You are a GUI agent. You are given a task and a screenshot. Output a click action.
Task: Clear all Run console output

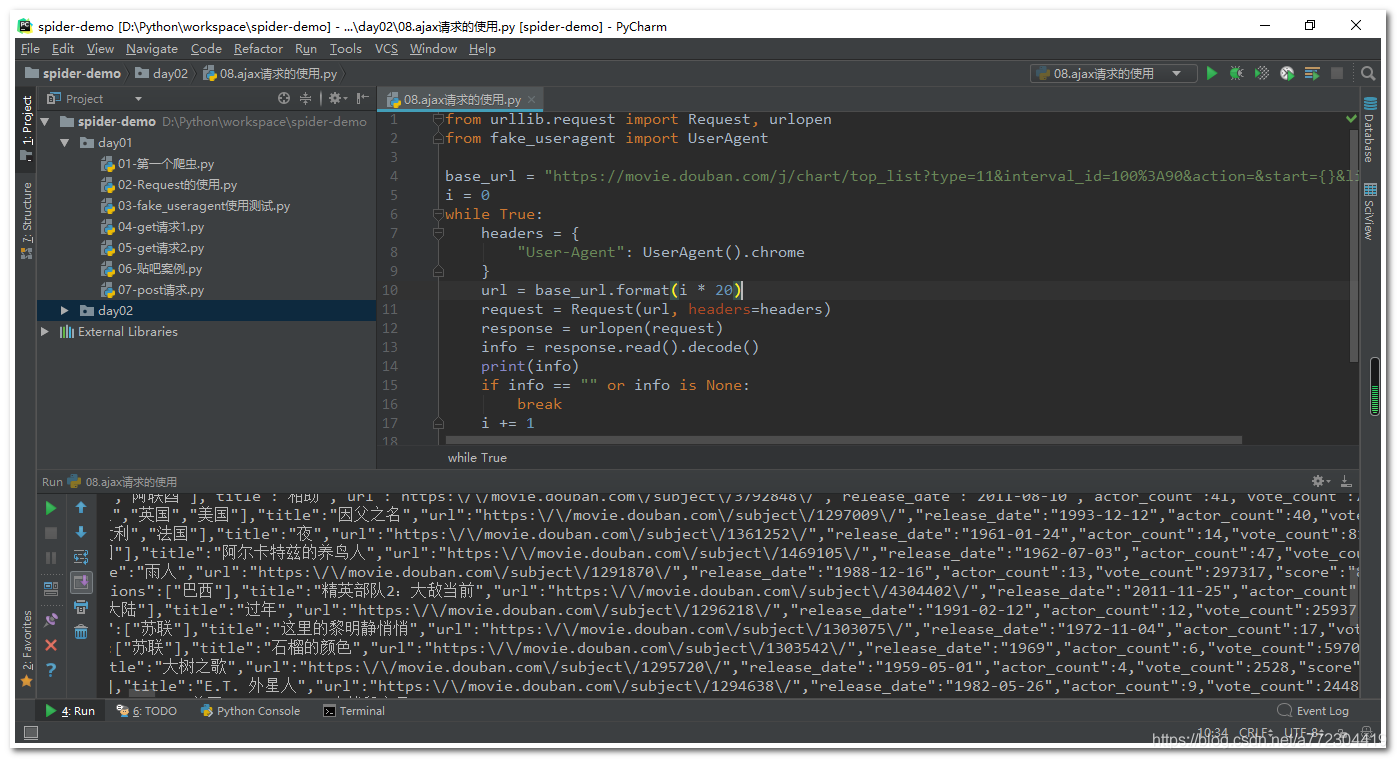tap(81, 632)
